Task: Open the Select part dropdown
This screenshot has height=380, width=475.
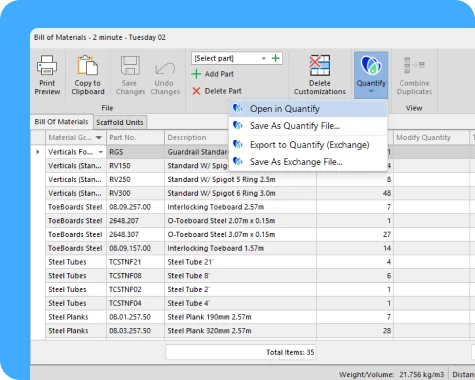Action: pyautogui.click(x=264, y=58)
